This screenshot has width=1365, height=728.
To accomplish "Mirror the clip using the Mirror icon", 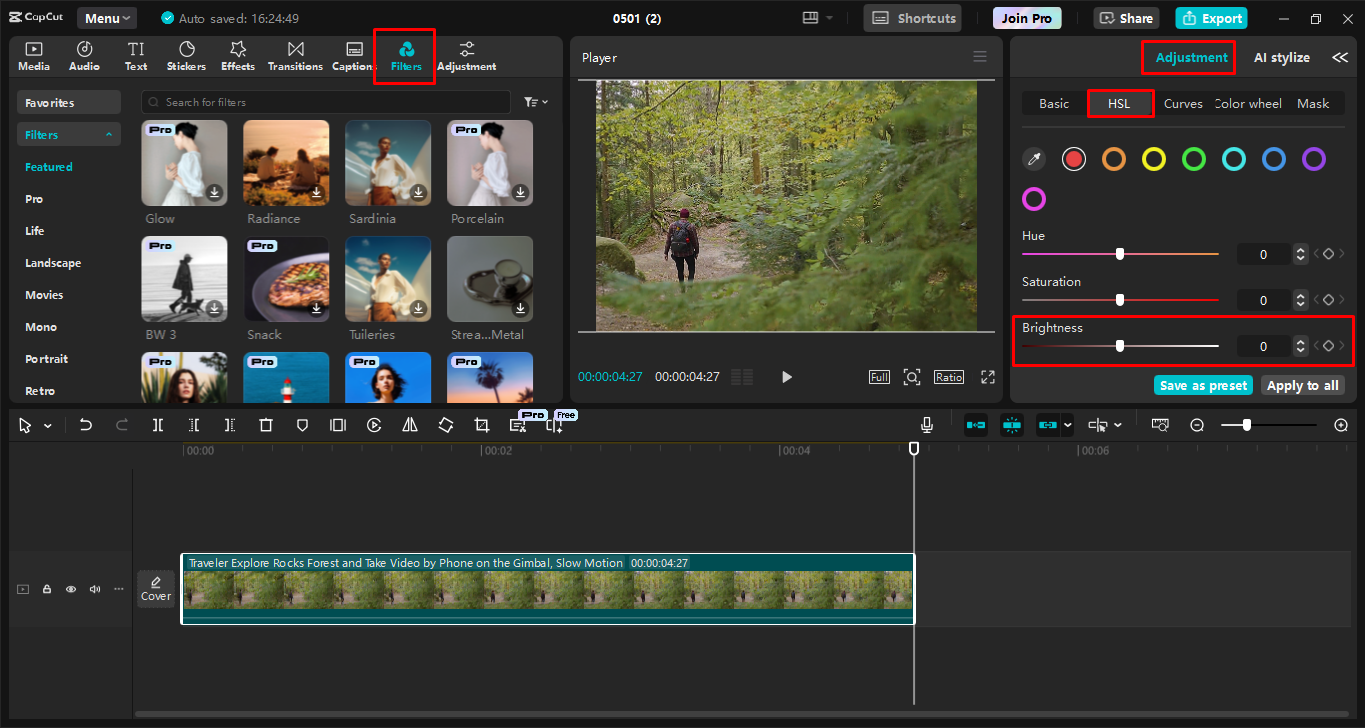I will [x=409, y=424].
